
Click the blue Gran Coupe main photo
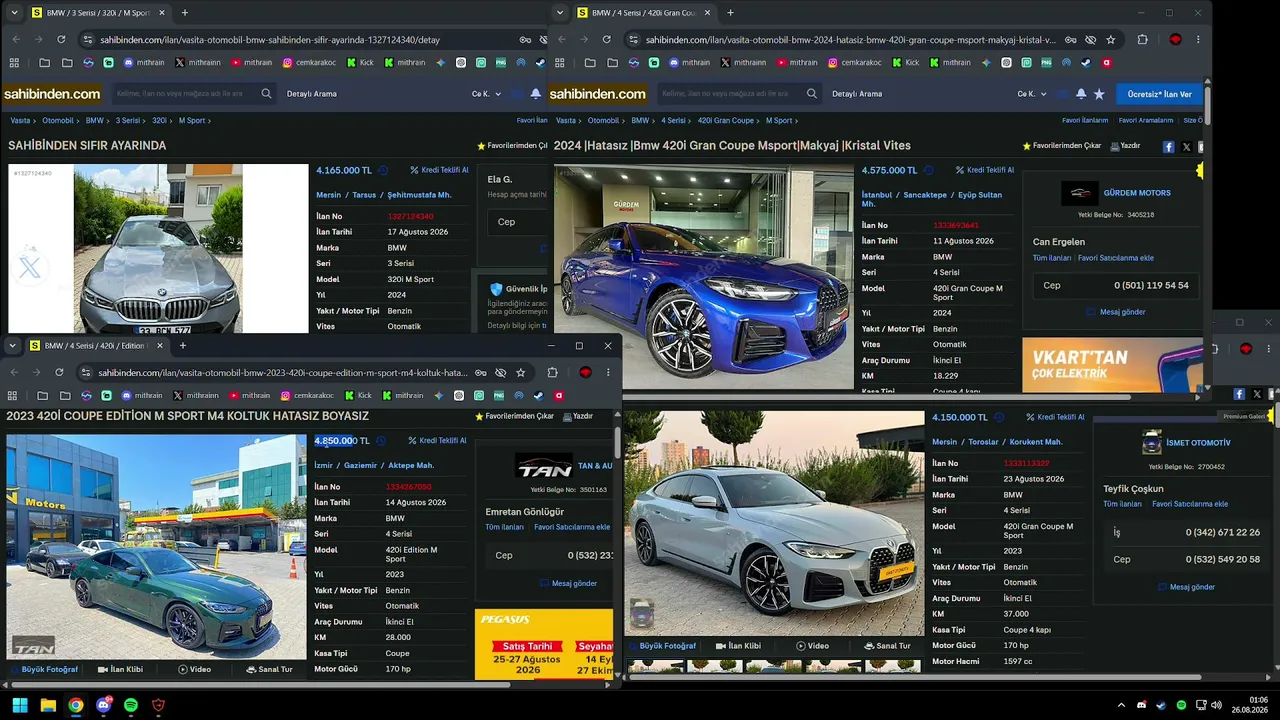point(704,276)
